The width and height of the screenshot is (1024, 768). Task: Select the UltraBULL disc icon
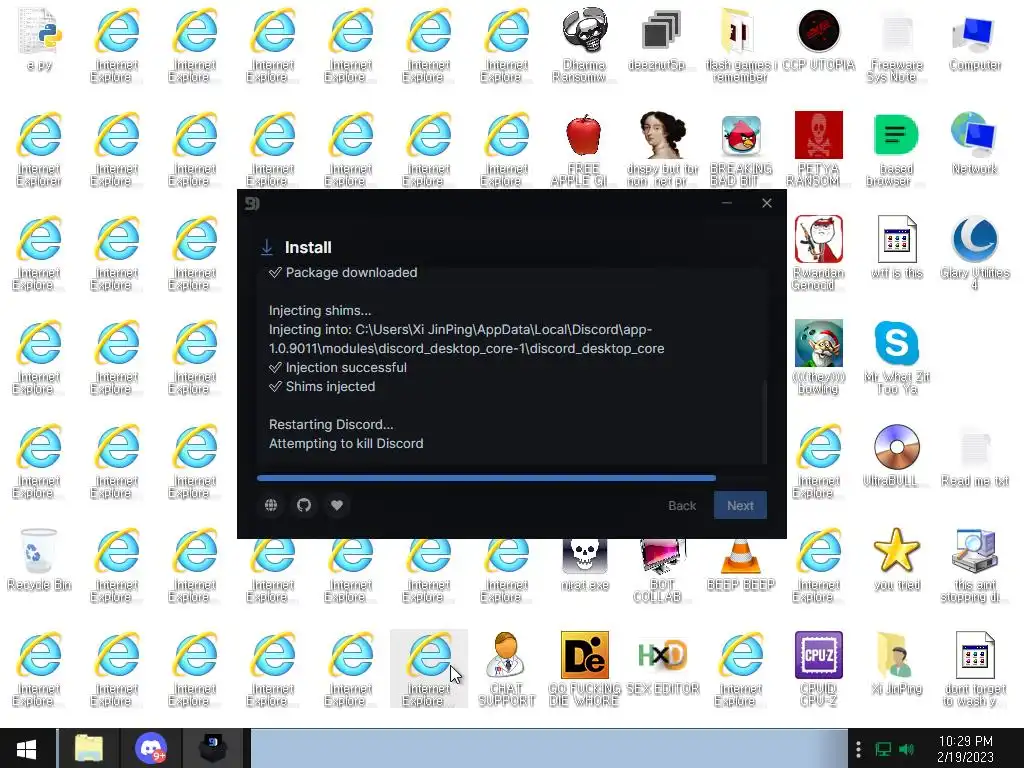pyautogui.click(x=896, y=456)
